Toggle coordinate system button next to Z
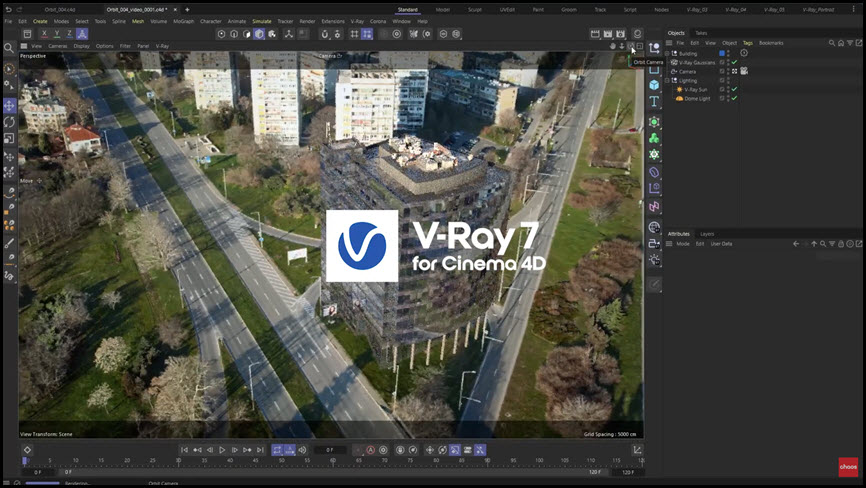Screen dimensions: 866x488 point(82,34)
